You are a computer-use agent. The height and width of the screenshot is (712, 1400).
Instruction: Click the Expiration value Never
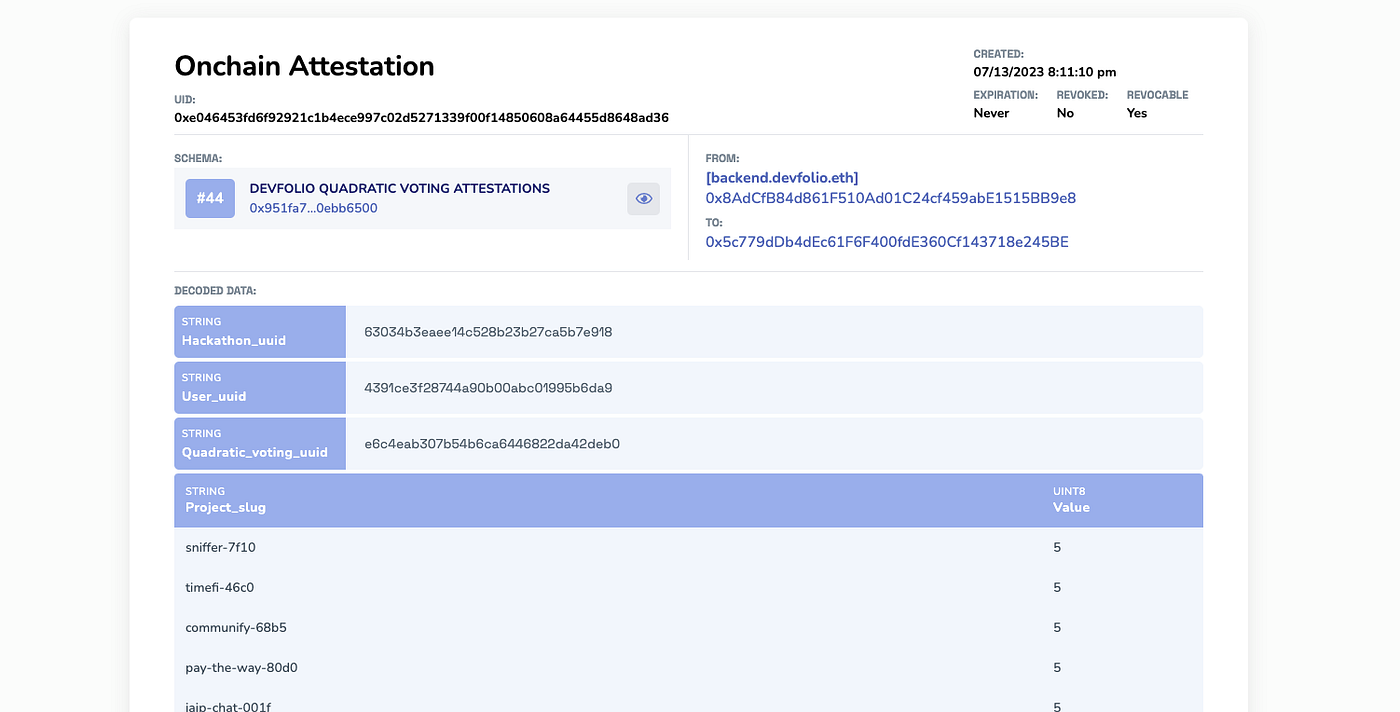(x=991, y=113)
